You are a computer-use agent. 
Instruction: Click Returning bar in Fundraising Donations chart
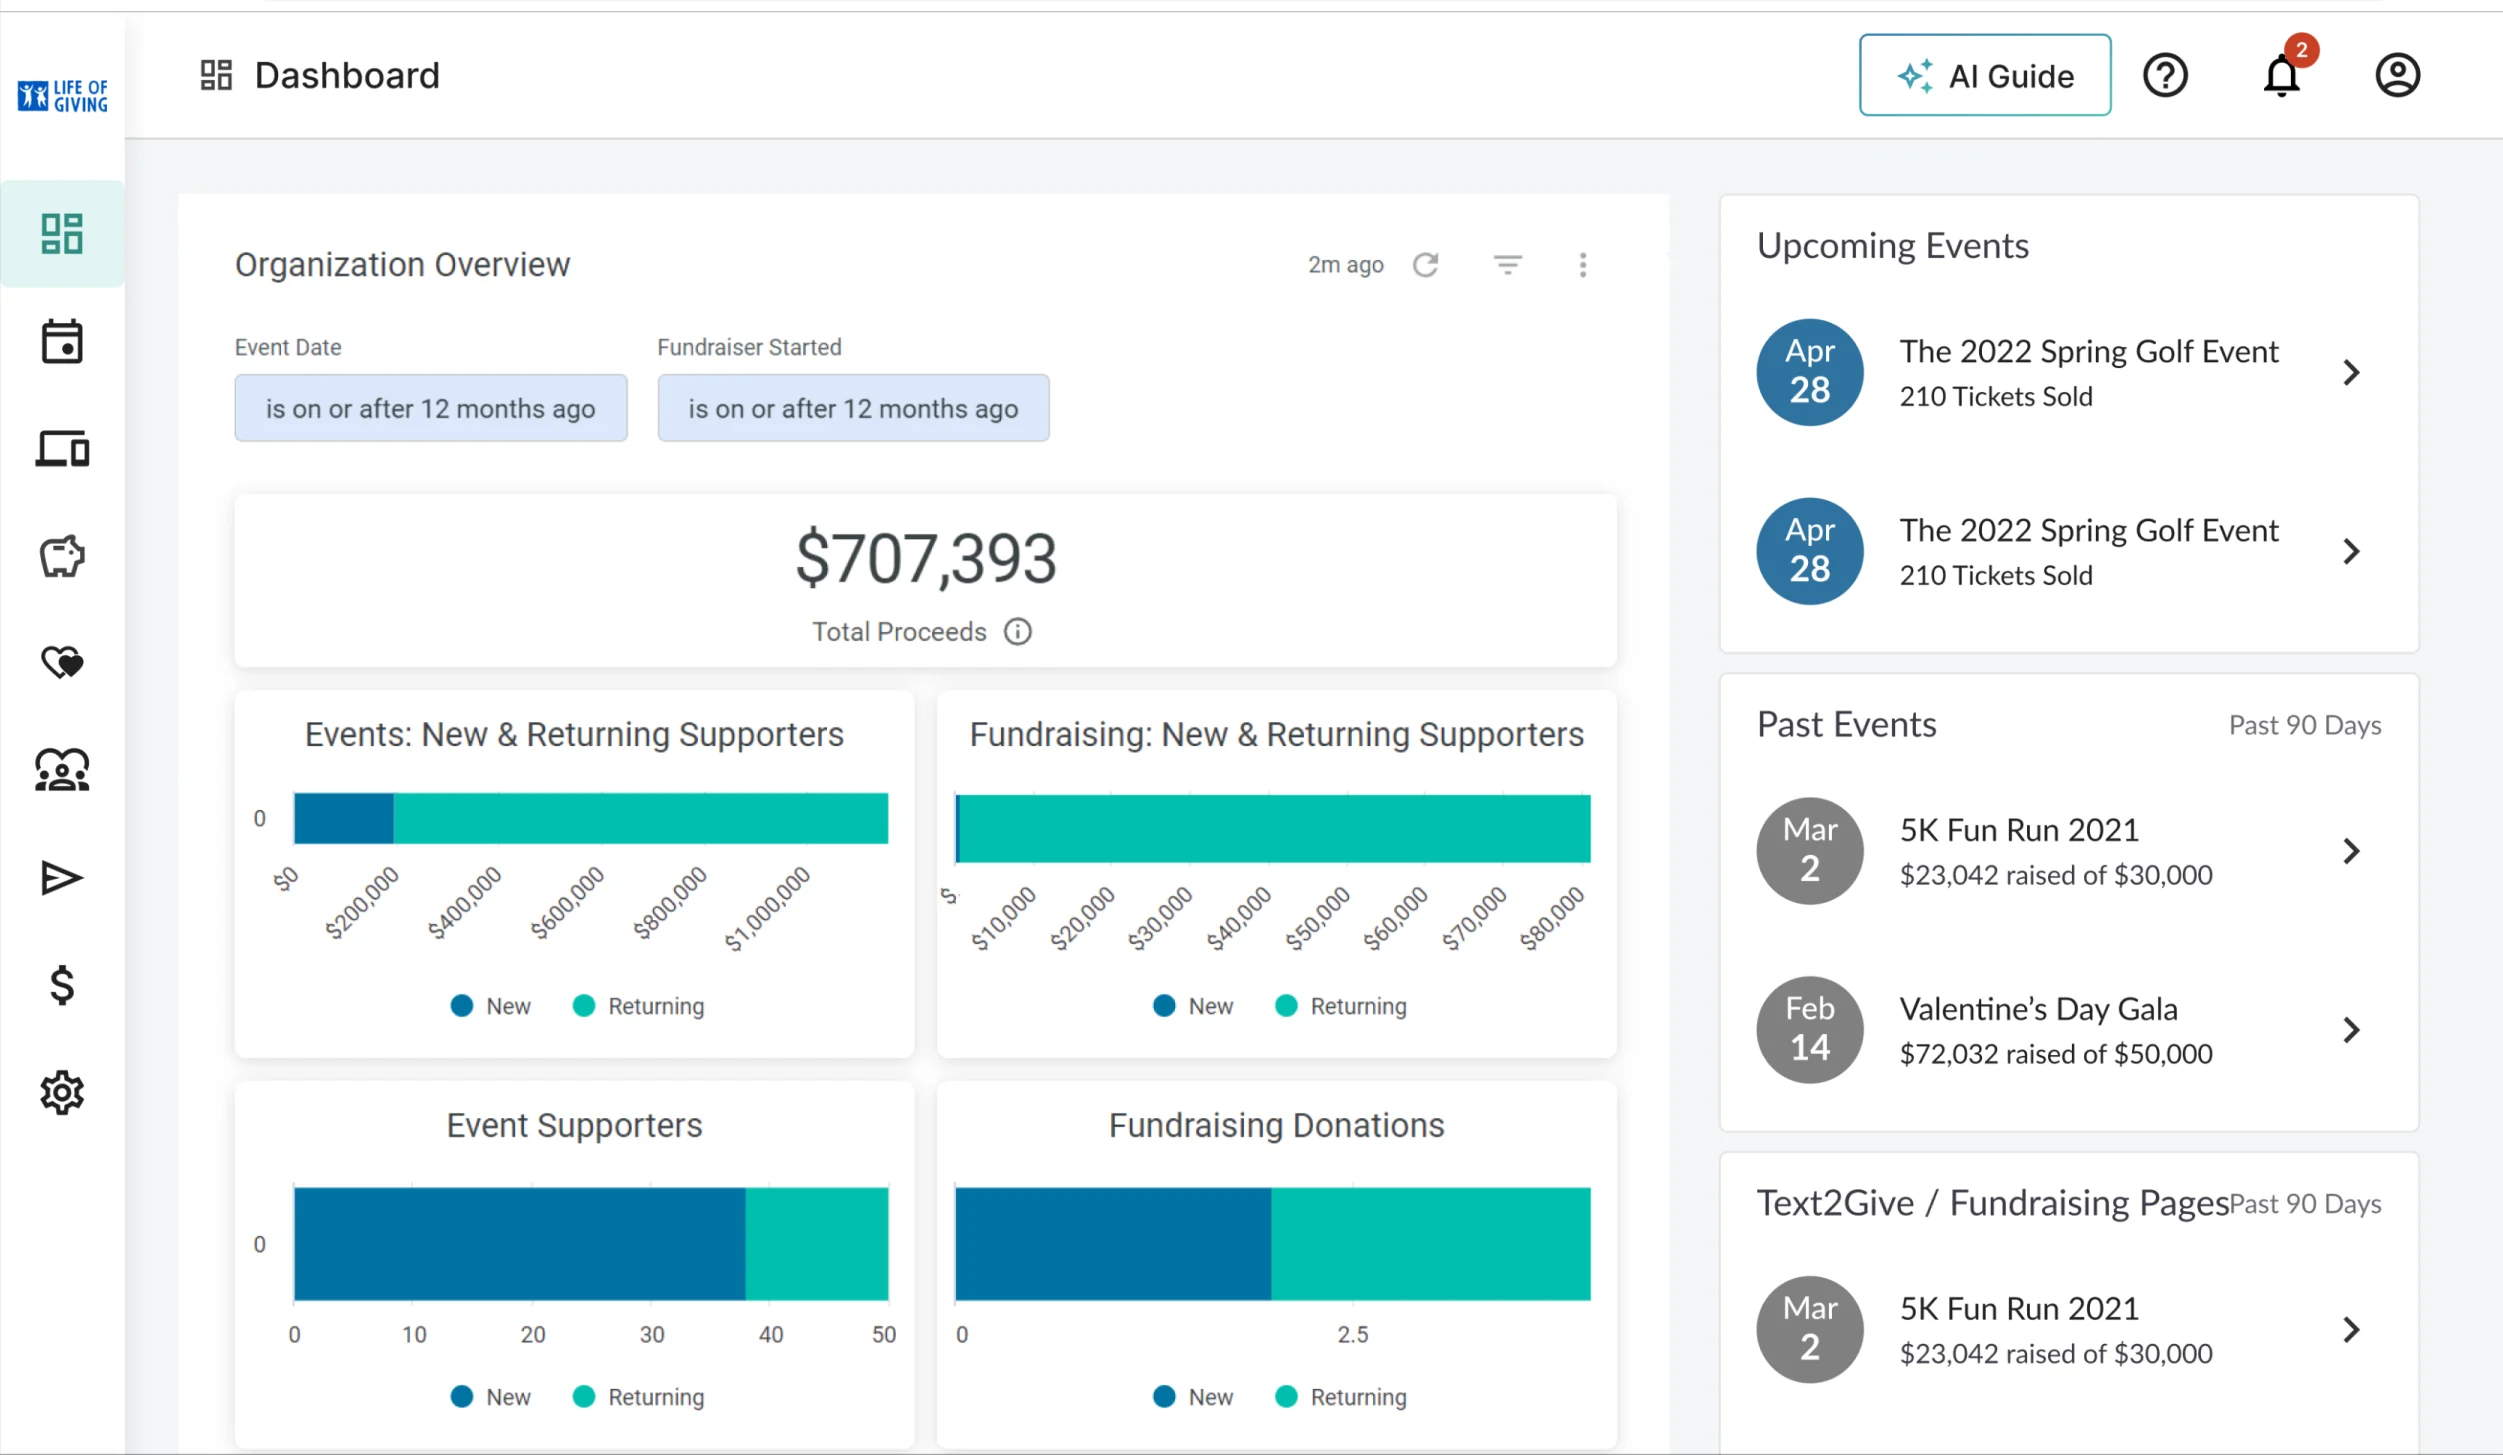[x=1431, y=1244]
